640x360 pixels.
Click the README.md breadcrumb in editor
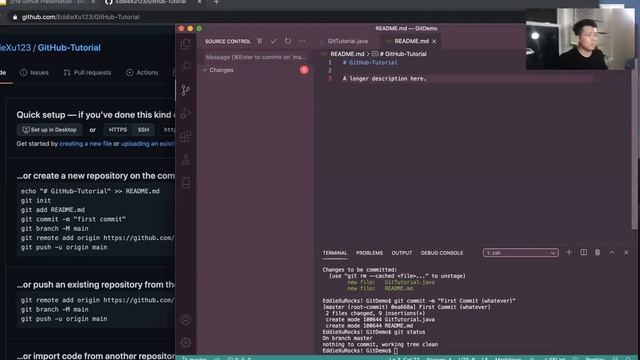(347, 54)
